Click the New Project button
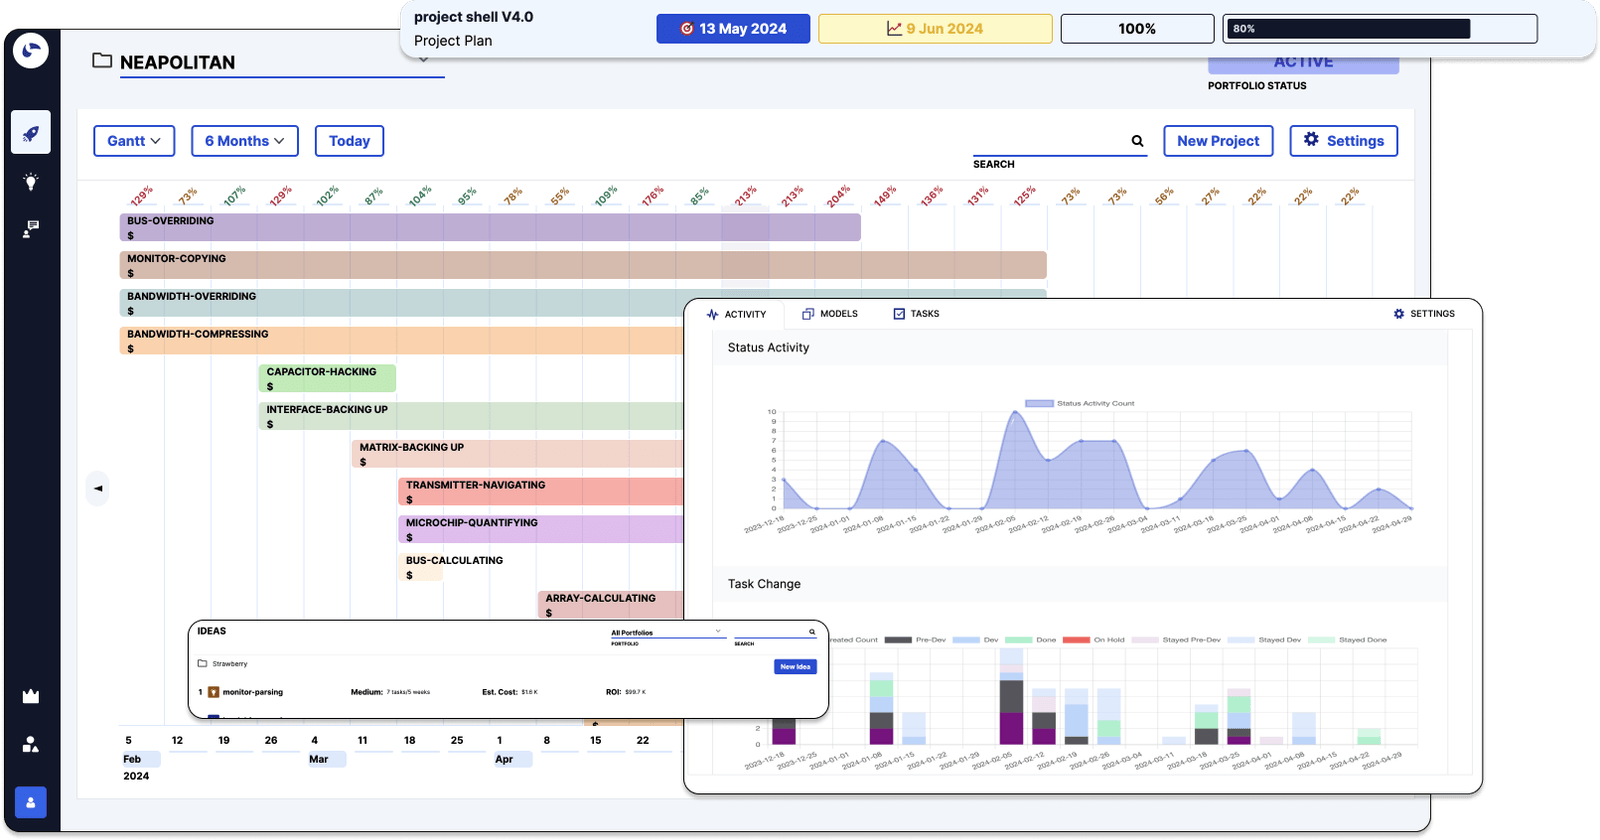This screenshot has width=1600, height=840. click(1218, 141)
